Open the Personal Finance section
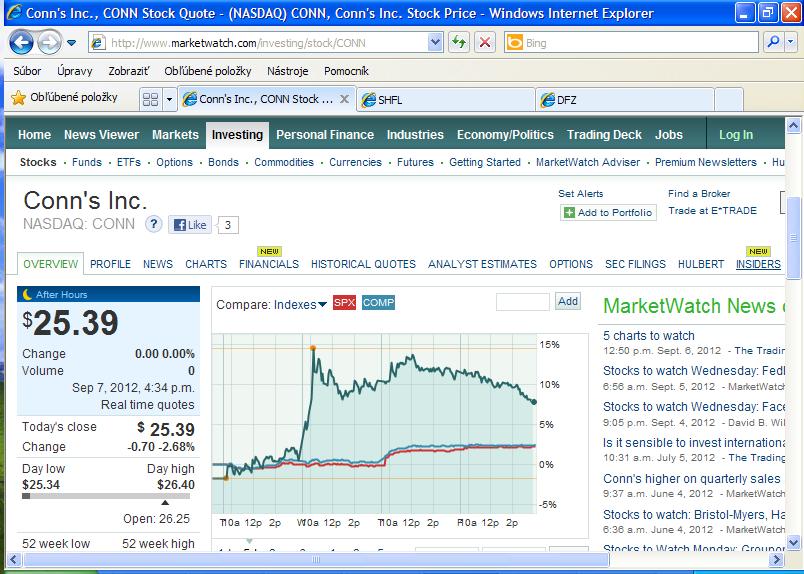Viewport: 804px width, 574px height. tap(325, 135)
